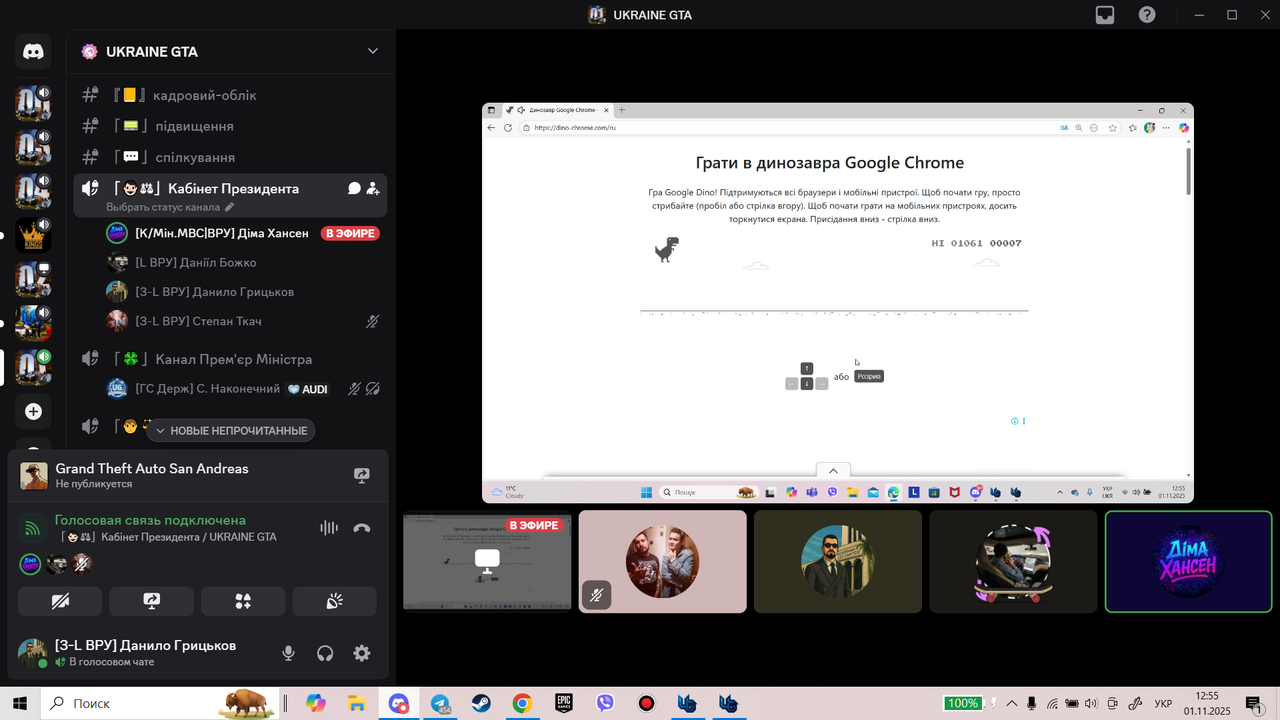
Task: Open Telegram from the taskbar
Action: (440, 703)
